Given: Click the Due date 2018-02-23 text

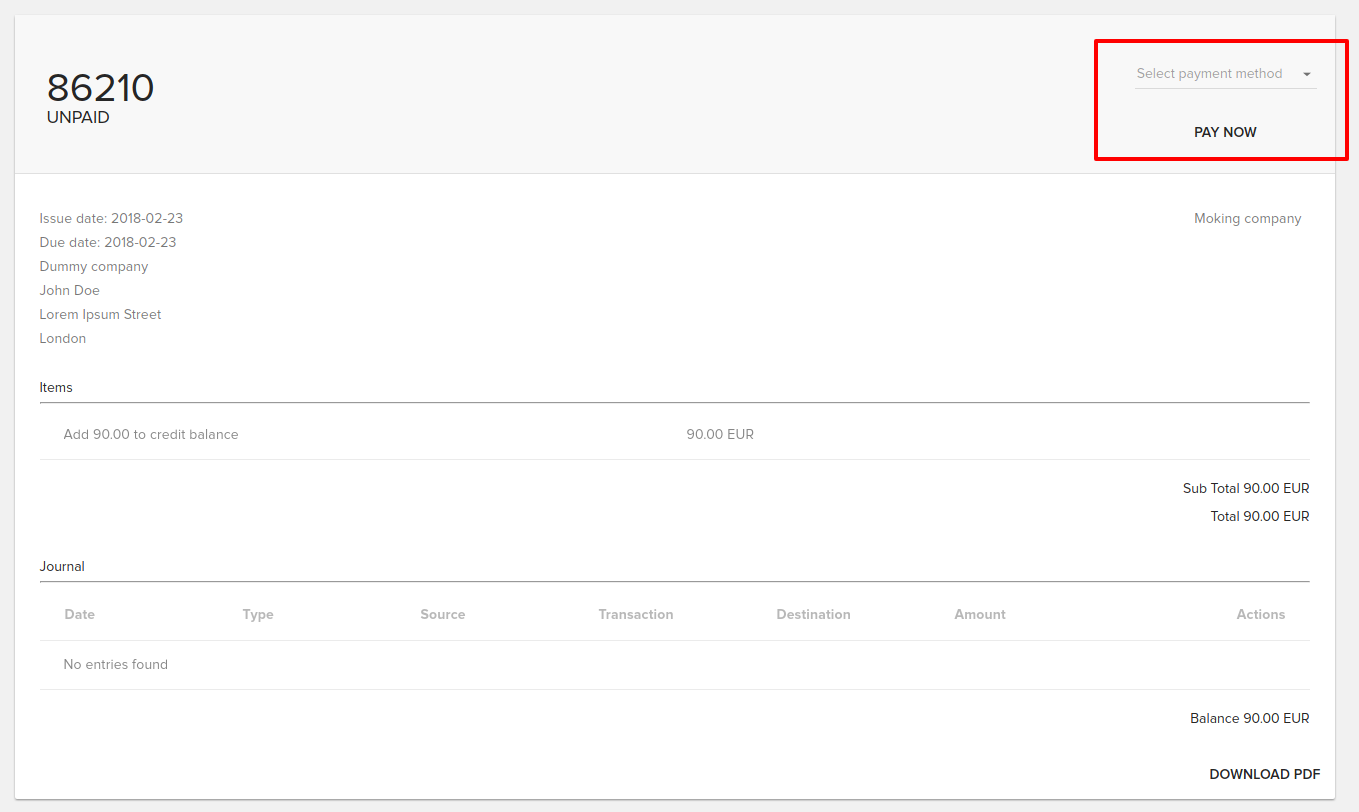Looking at the screenshot, I should coord(107,242).
